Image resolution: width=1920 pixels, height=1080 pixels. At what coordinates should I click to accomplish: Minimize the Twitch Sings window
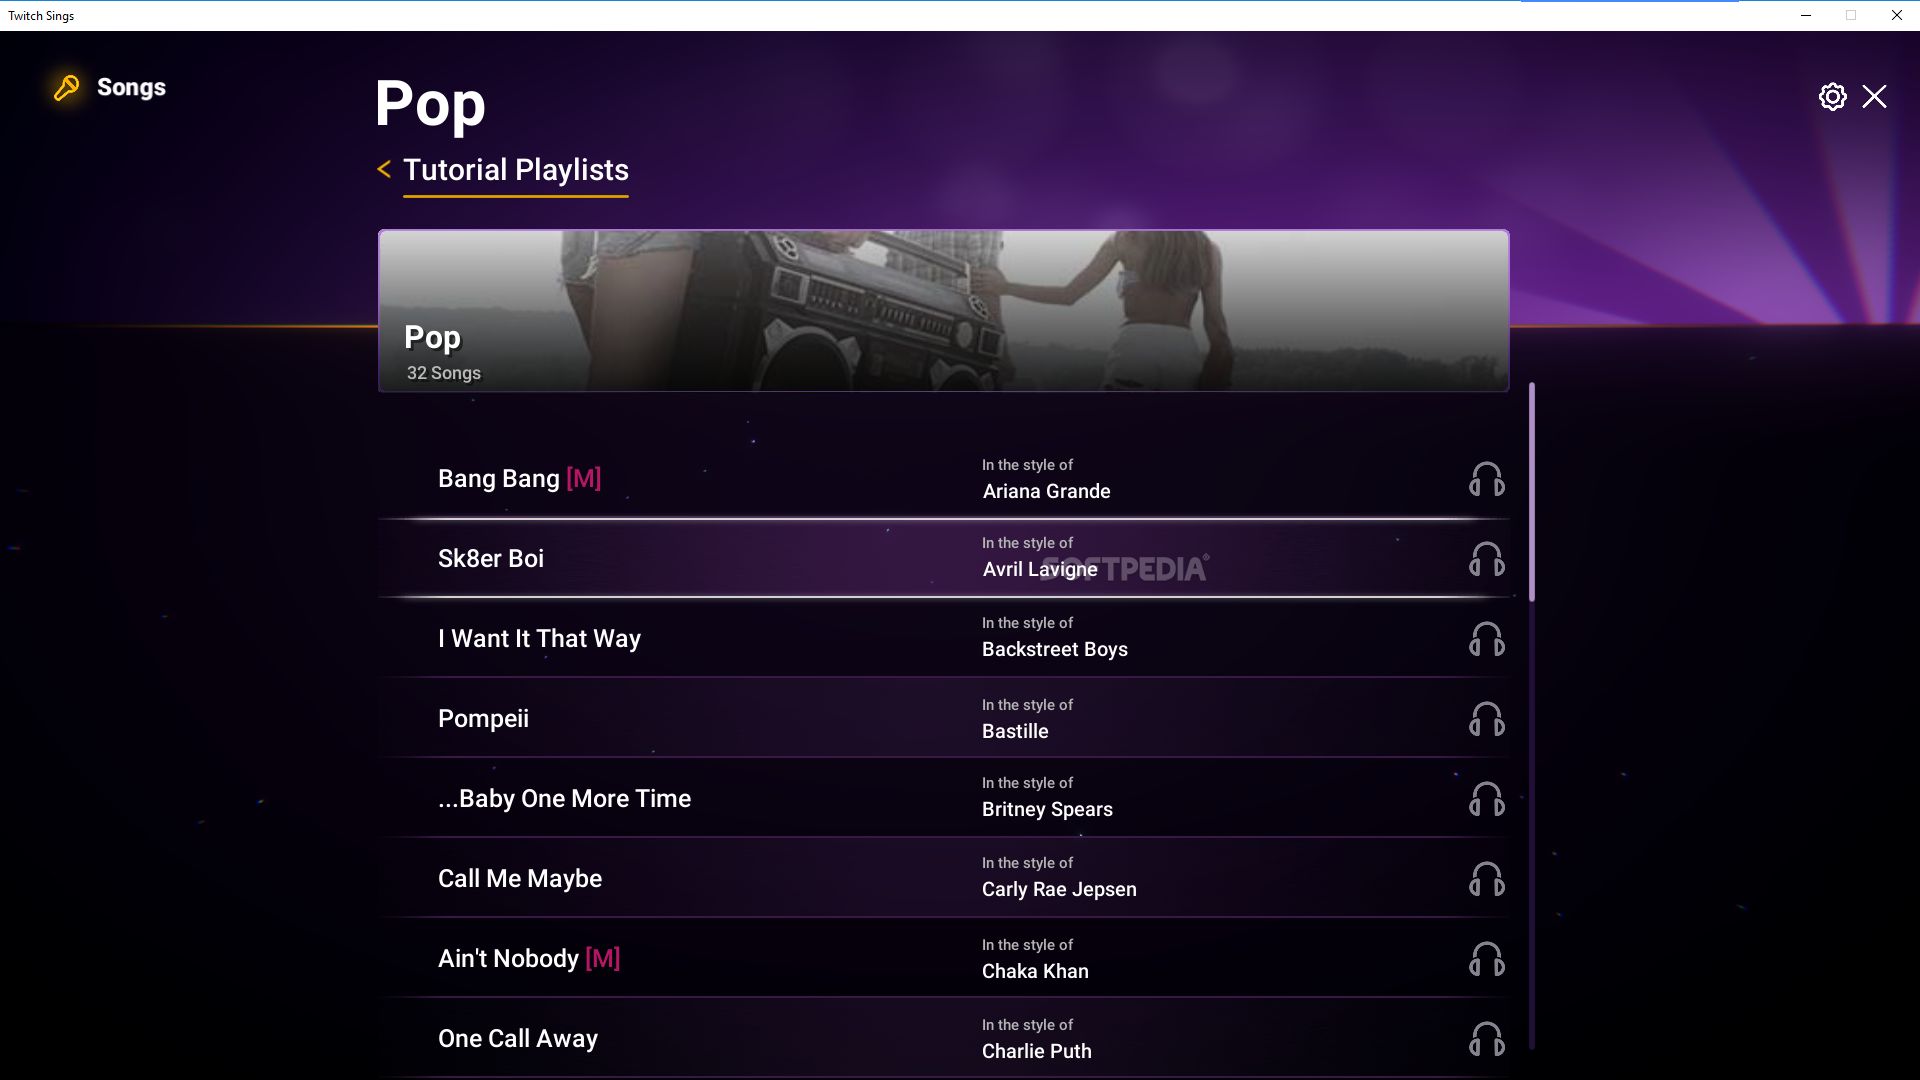(1806, 15)
